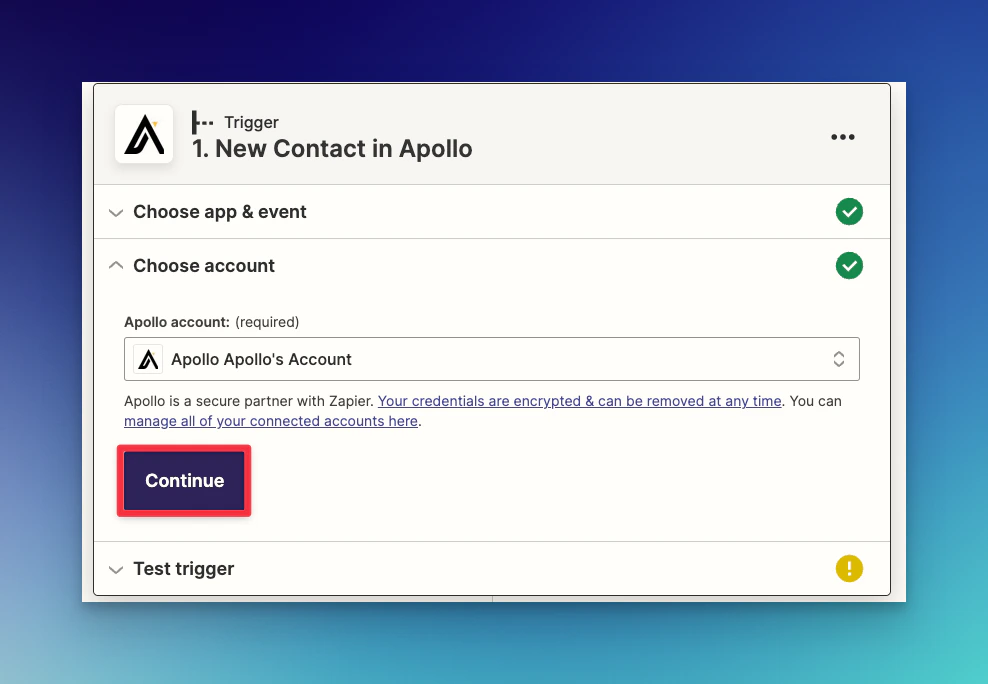
Task: Click the green checkmark on Choose account
Action: click(x=849, y=265)
